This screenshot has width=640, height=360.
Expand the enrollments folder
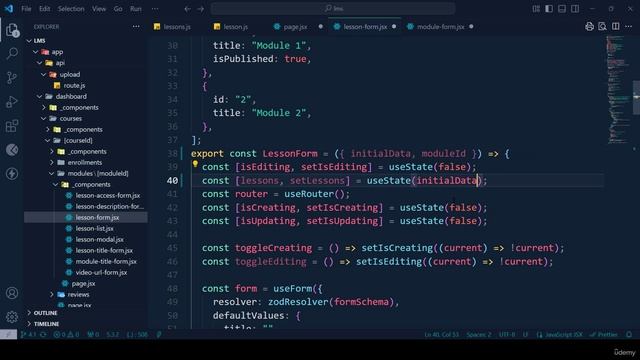tap(84, 162)
